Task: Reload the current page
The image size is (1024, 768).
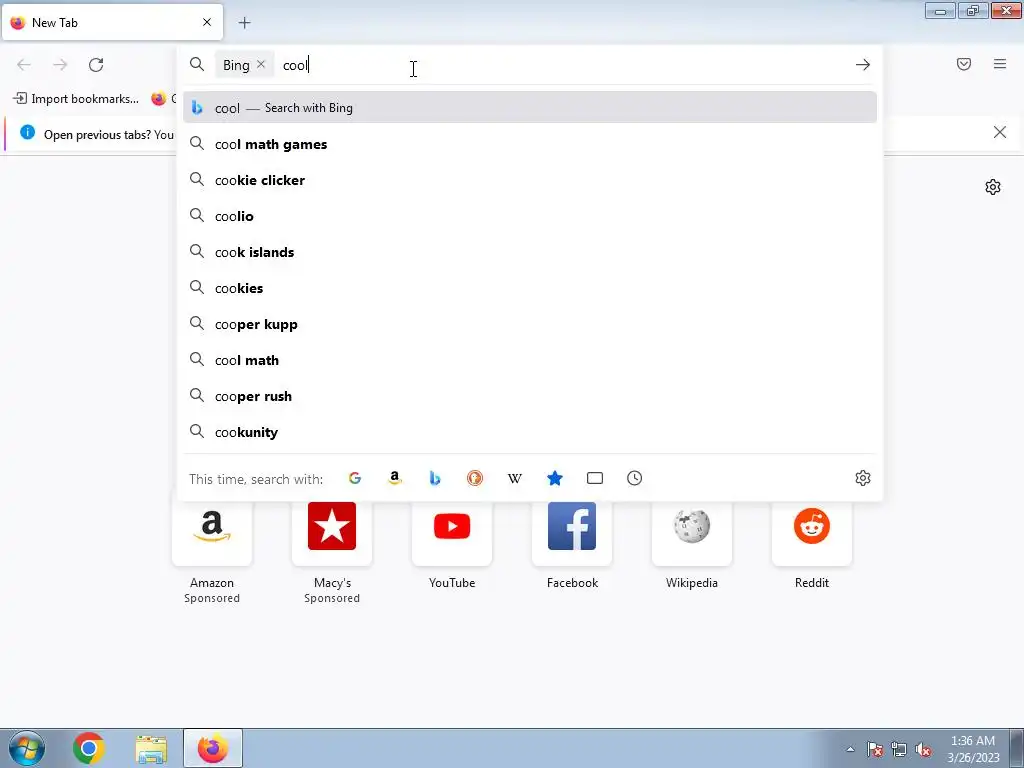Action: 96,64
